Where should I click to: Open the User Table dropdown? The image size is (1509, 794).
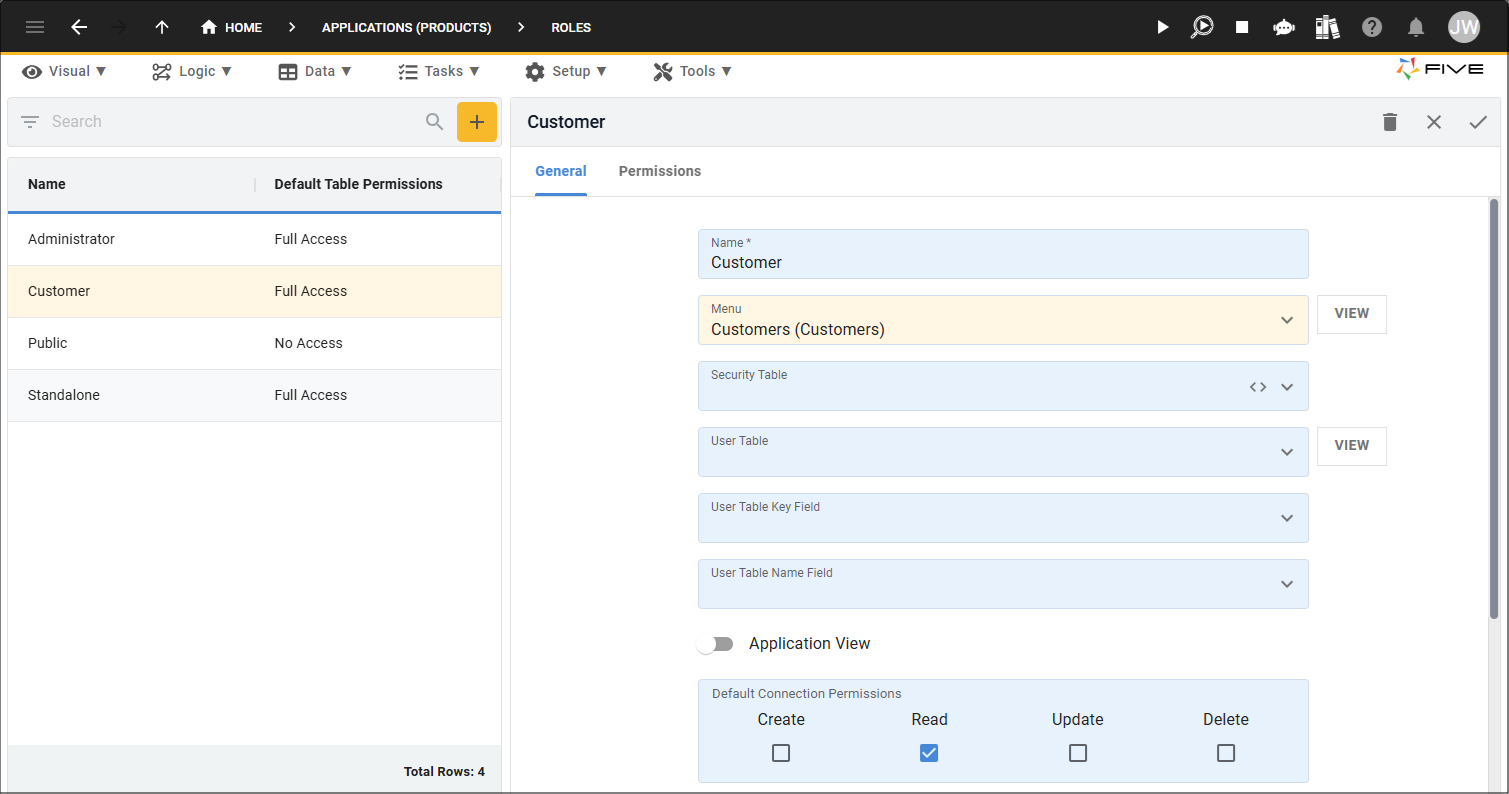click(1003, 452)
